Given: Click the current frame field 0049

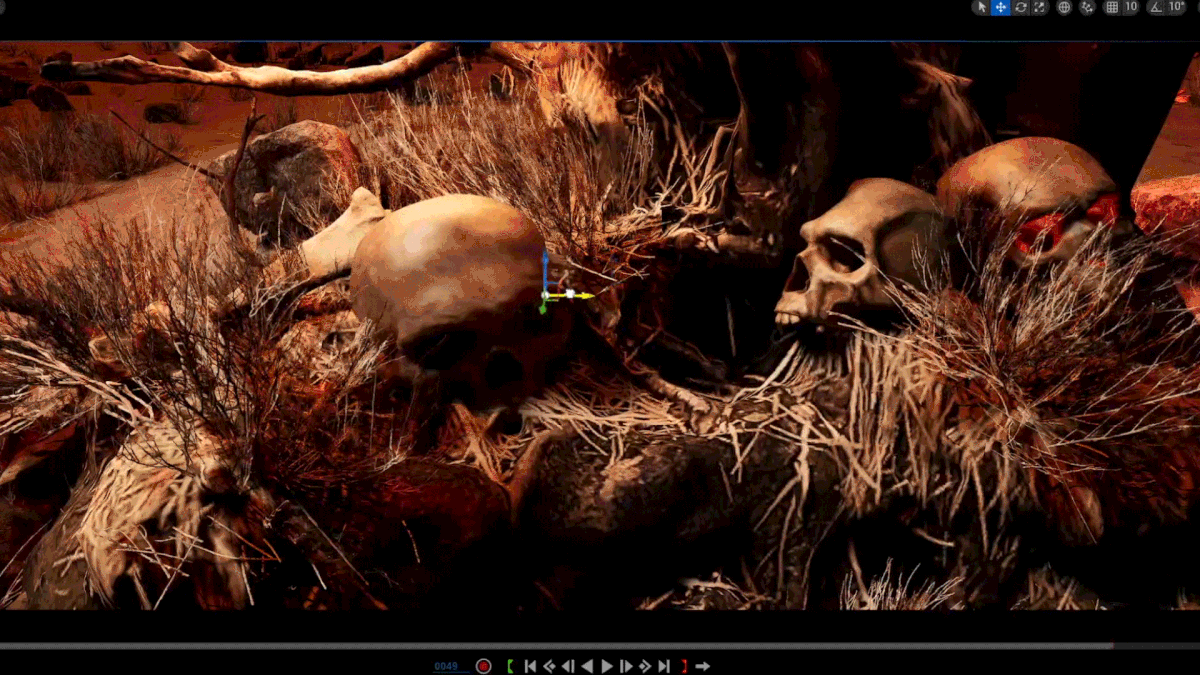Looking at the screenshot, I should pos(445,666).
